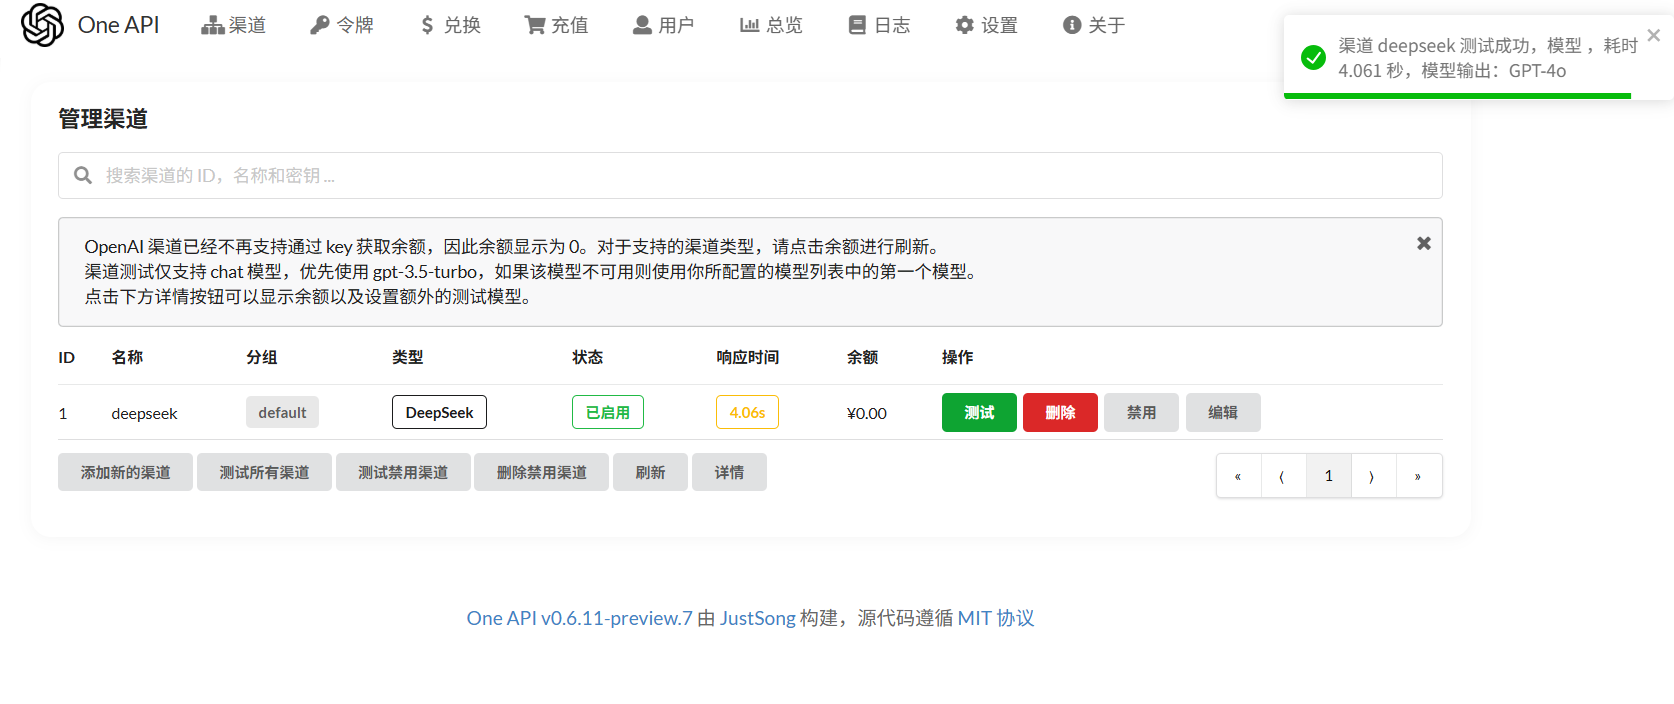Image resolution: width=1674 pixels, height=704 pixels.
Task: Refresh the ¥0.00 balance value
Action: tap(867, 413)
